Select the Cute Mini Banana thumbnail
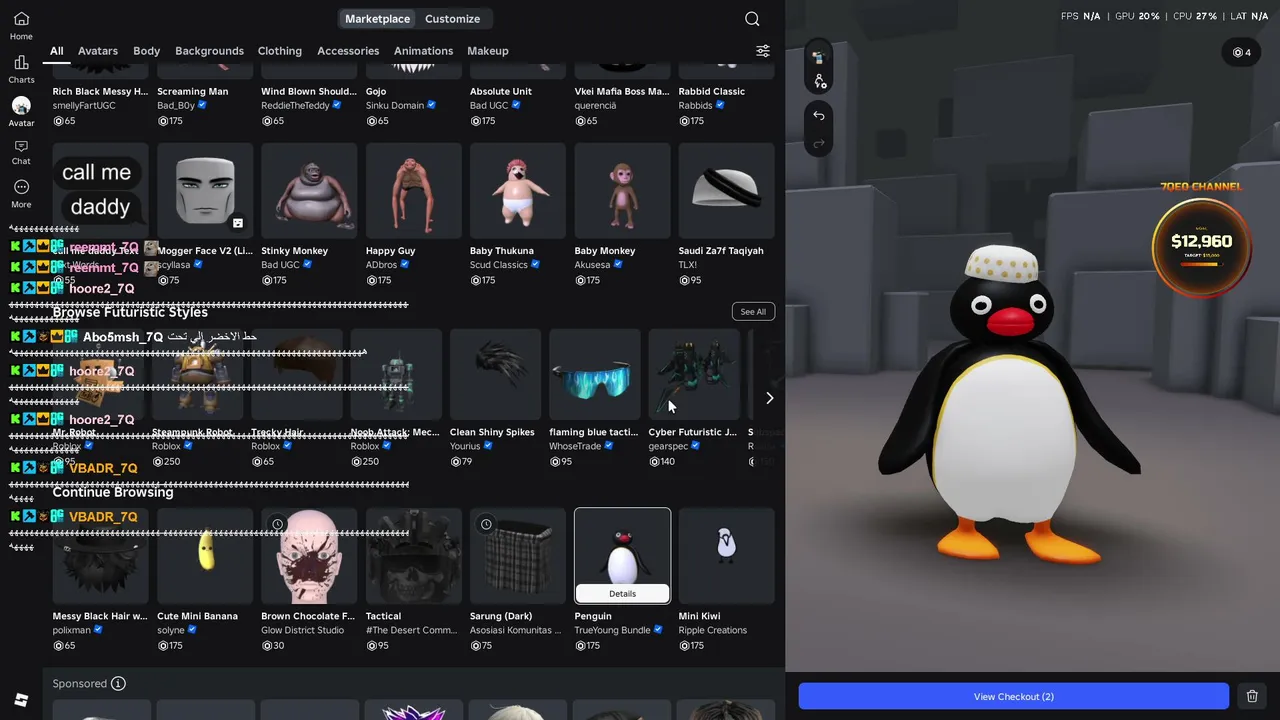1280x720 pixels. [205, 556]
